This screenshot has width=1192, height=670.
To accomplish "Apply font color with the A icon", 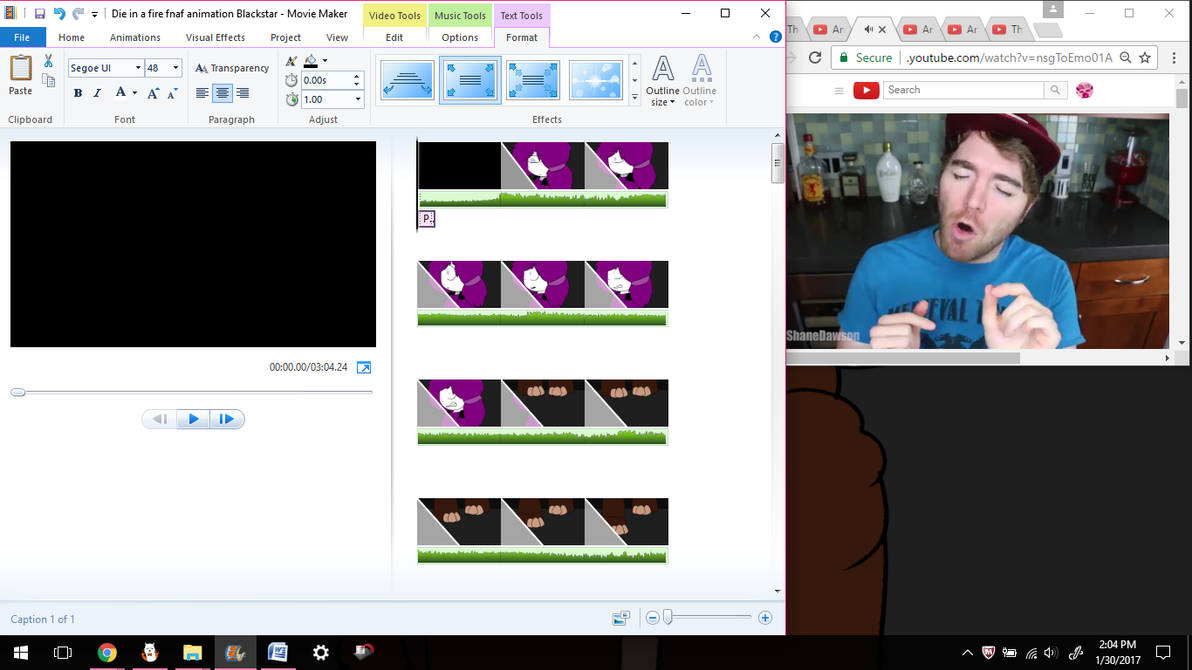I will pyautogui.click(x=120, y=93).
